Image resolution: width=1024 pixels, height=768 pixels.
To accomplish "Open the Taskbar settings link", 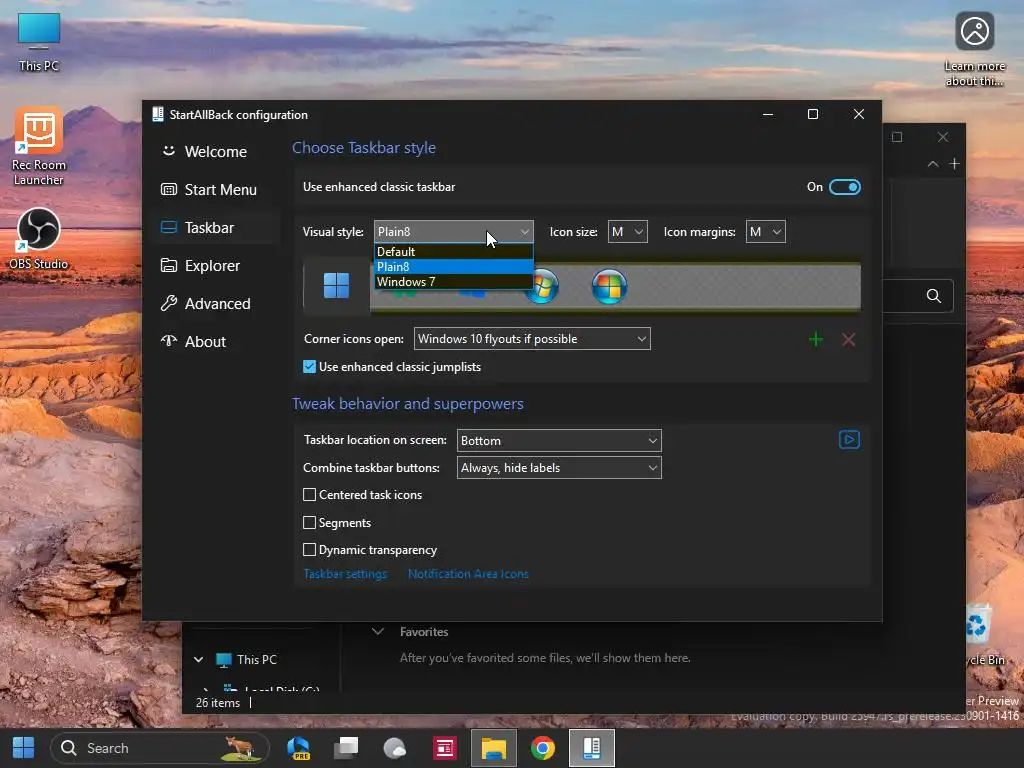I will point(345,574).
